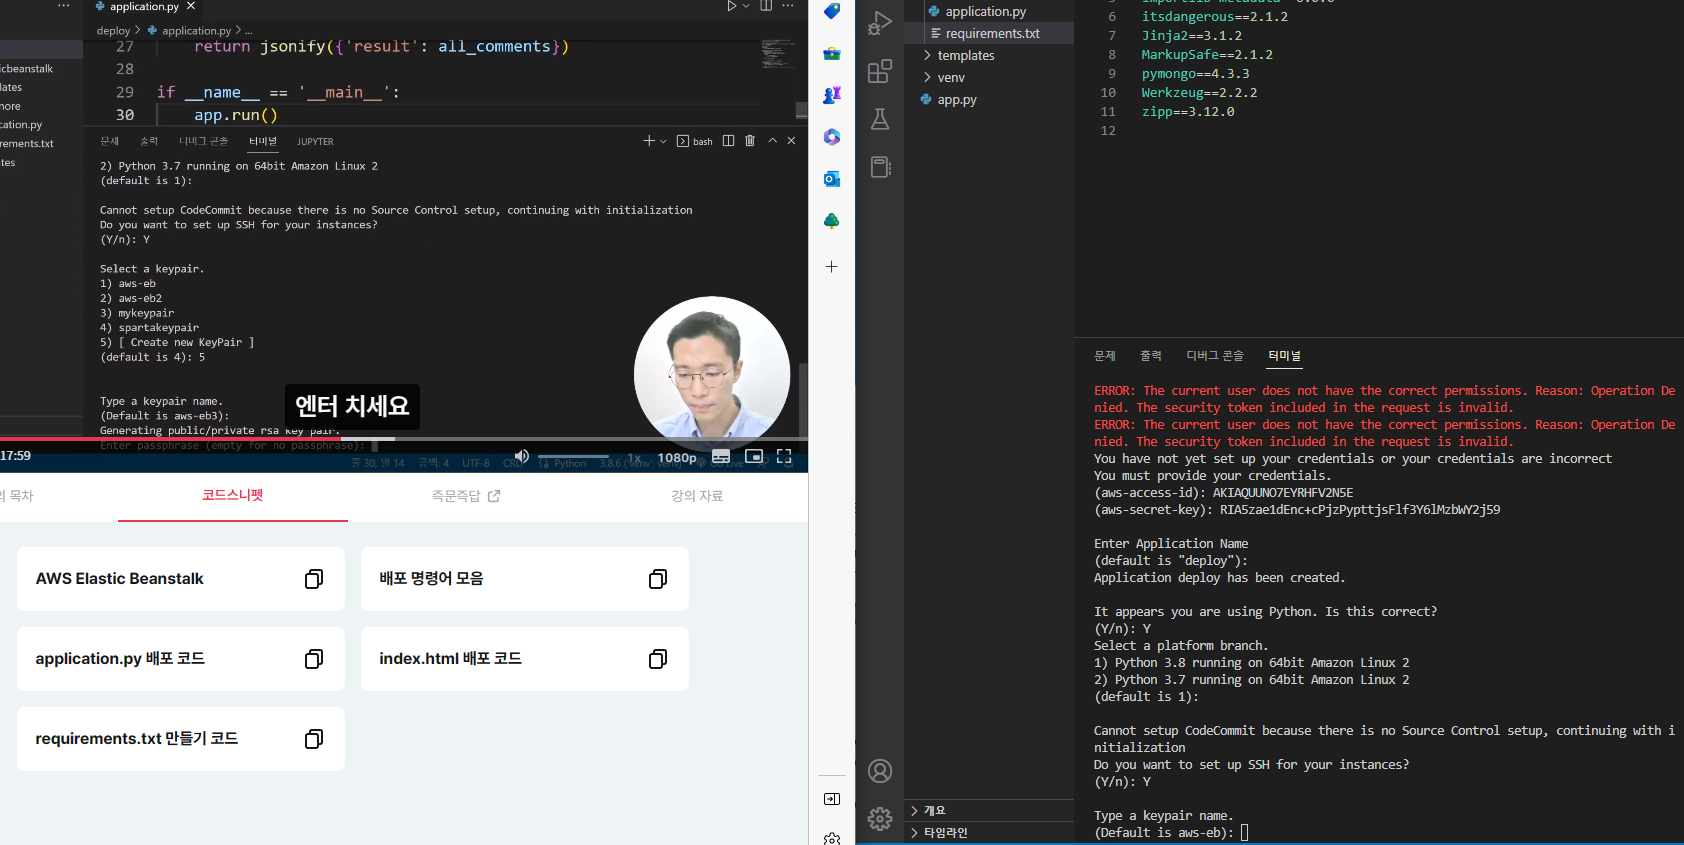Click "Application deploy has been created." terminal line
1684x845 pixels.
pyautogui.click(x=1219, y=578)
